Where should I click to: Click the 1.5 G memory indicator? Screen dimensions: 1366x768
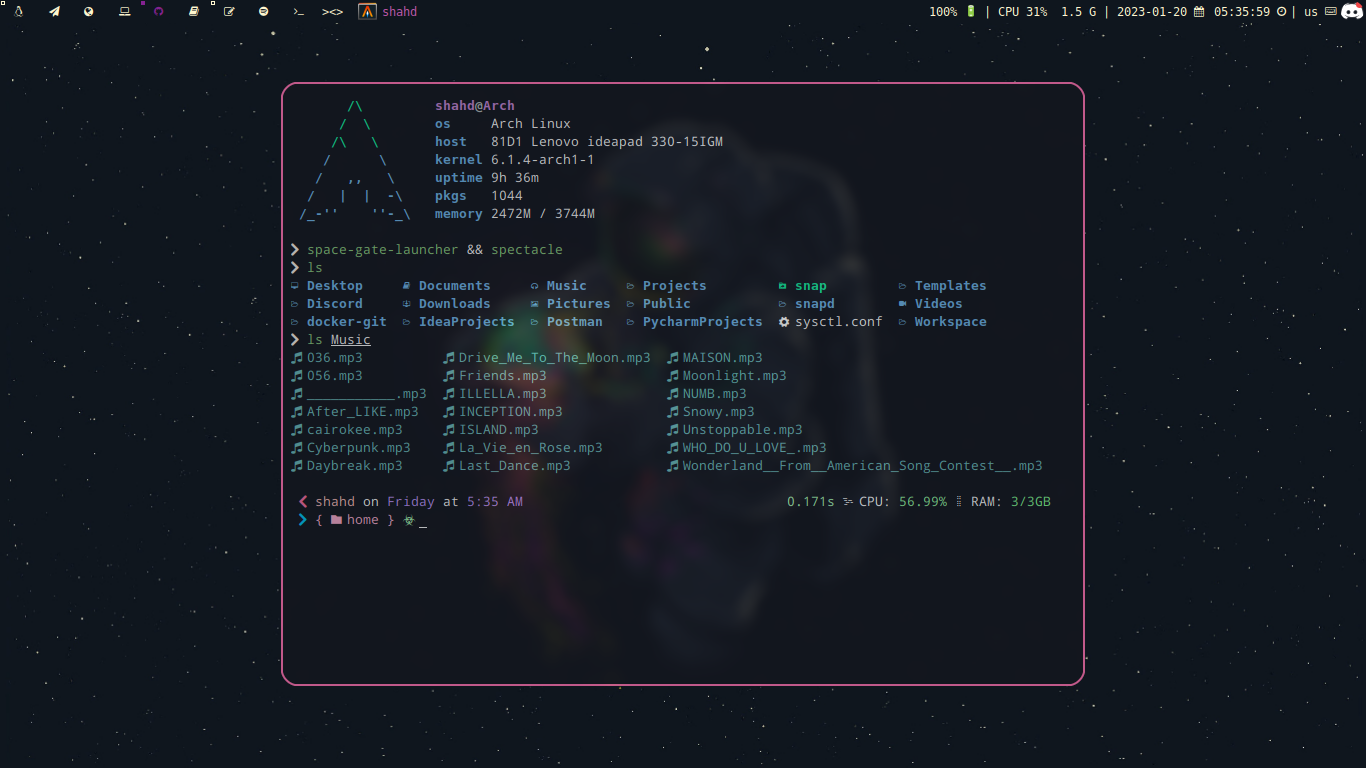[x=1078, y=12]
